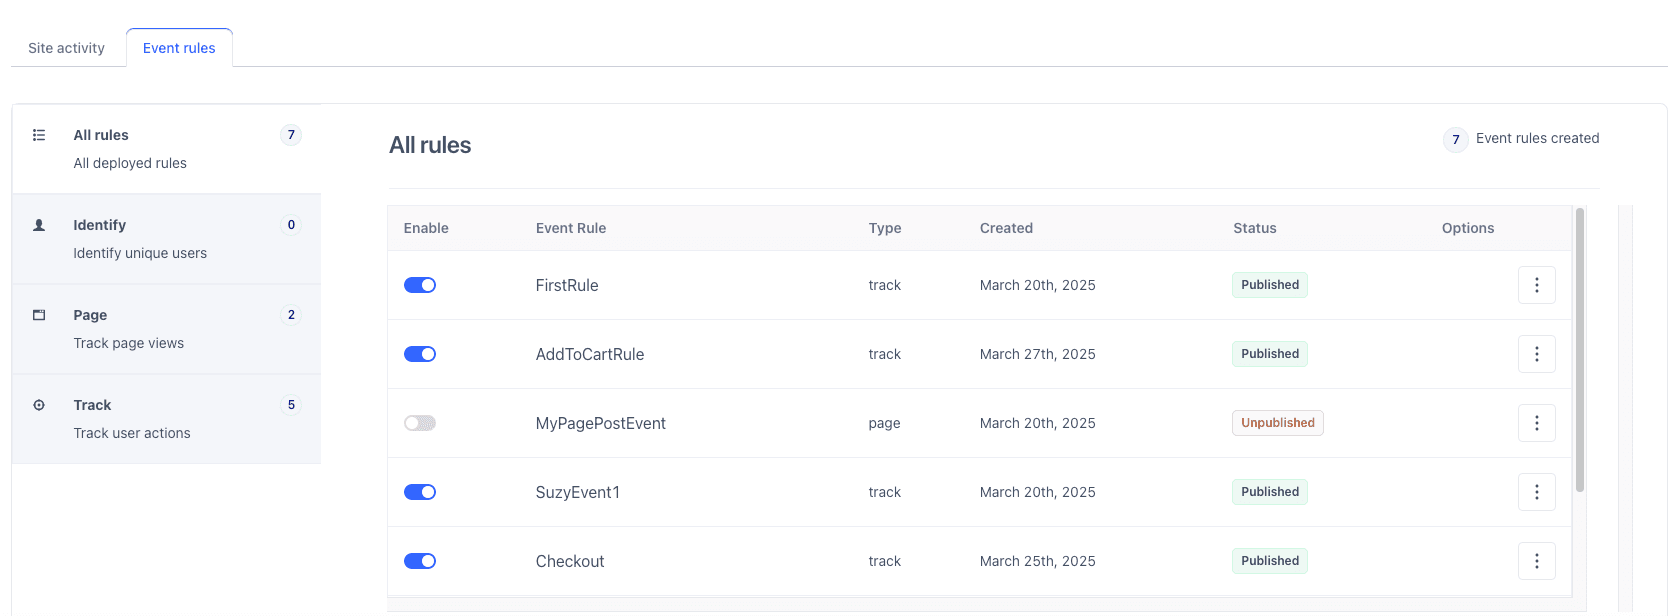
Task: Click the MyPagePostEvent rule name
Action: coord(601,423)
